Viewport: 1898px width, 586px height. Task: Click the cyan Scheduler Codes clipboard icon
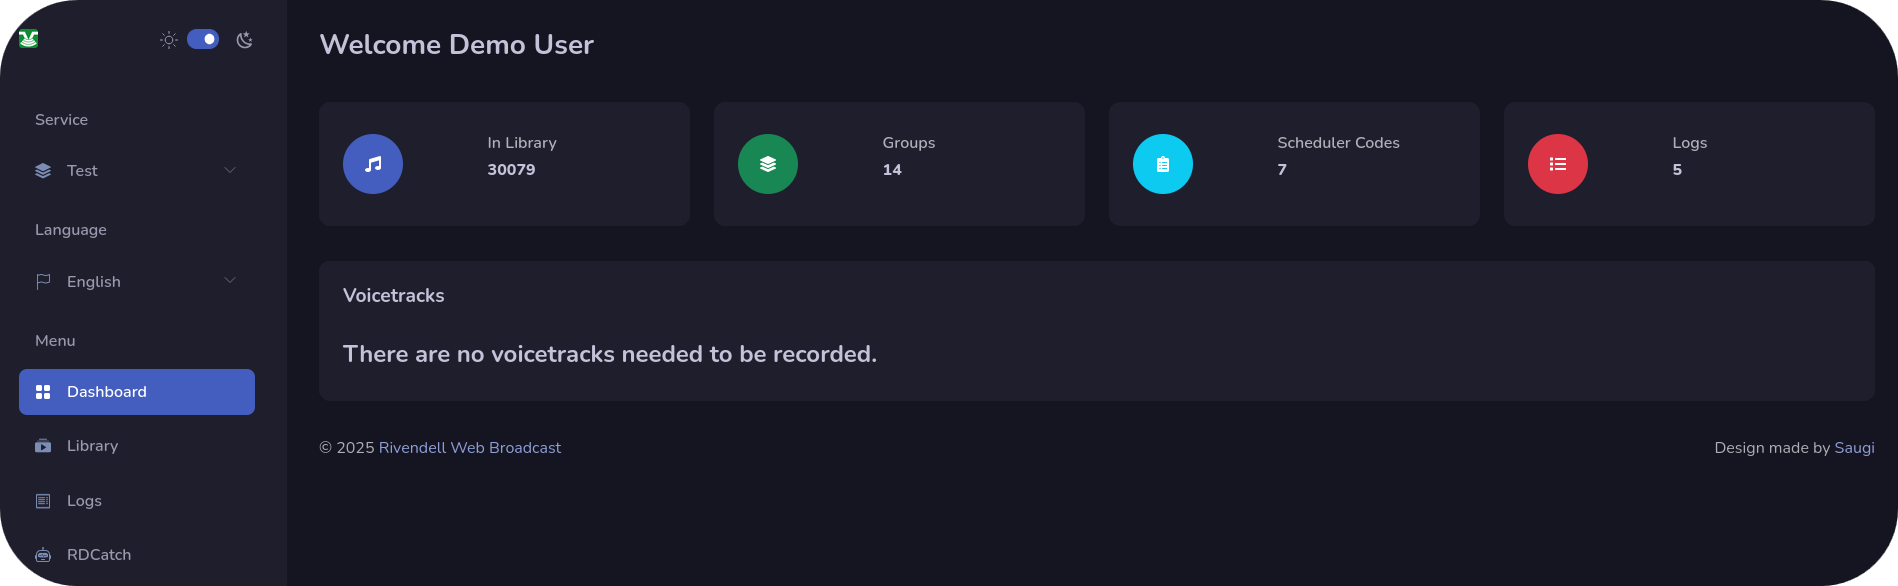tap(1163, 164)
